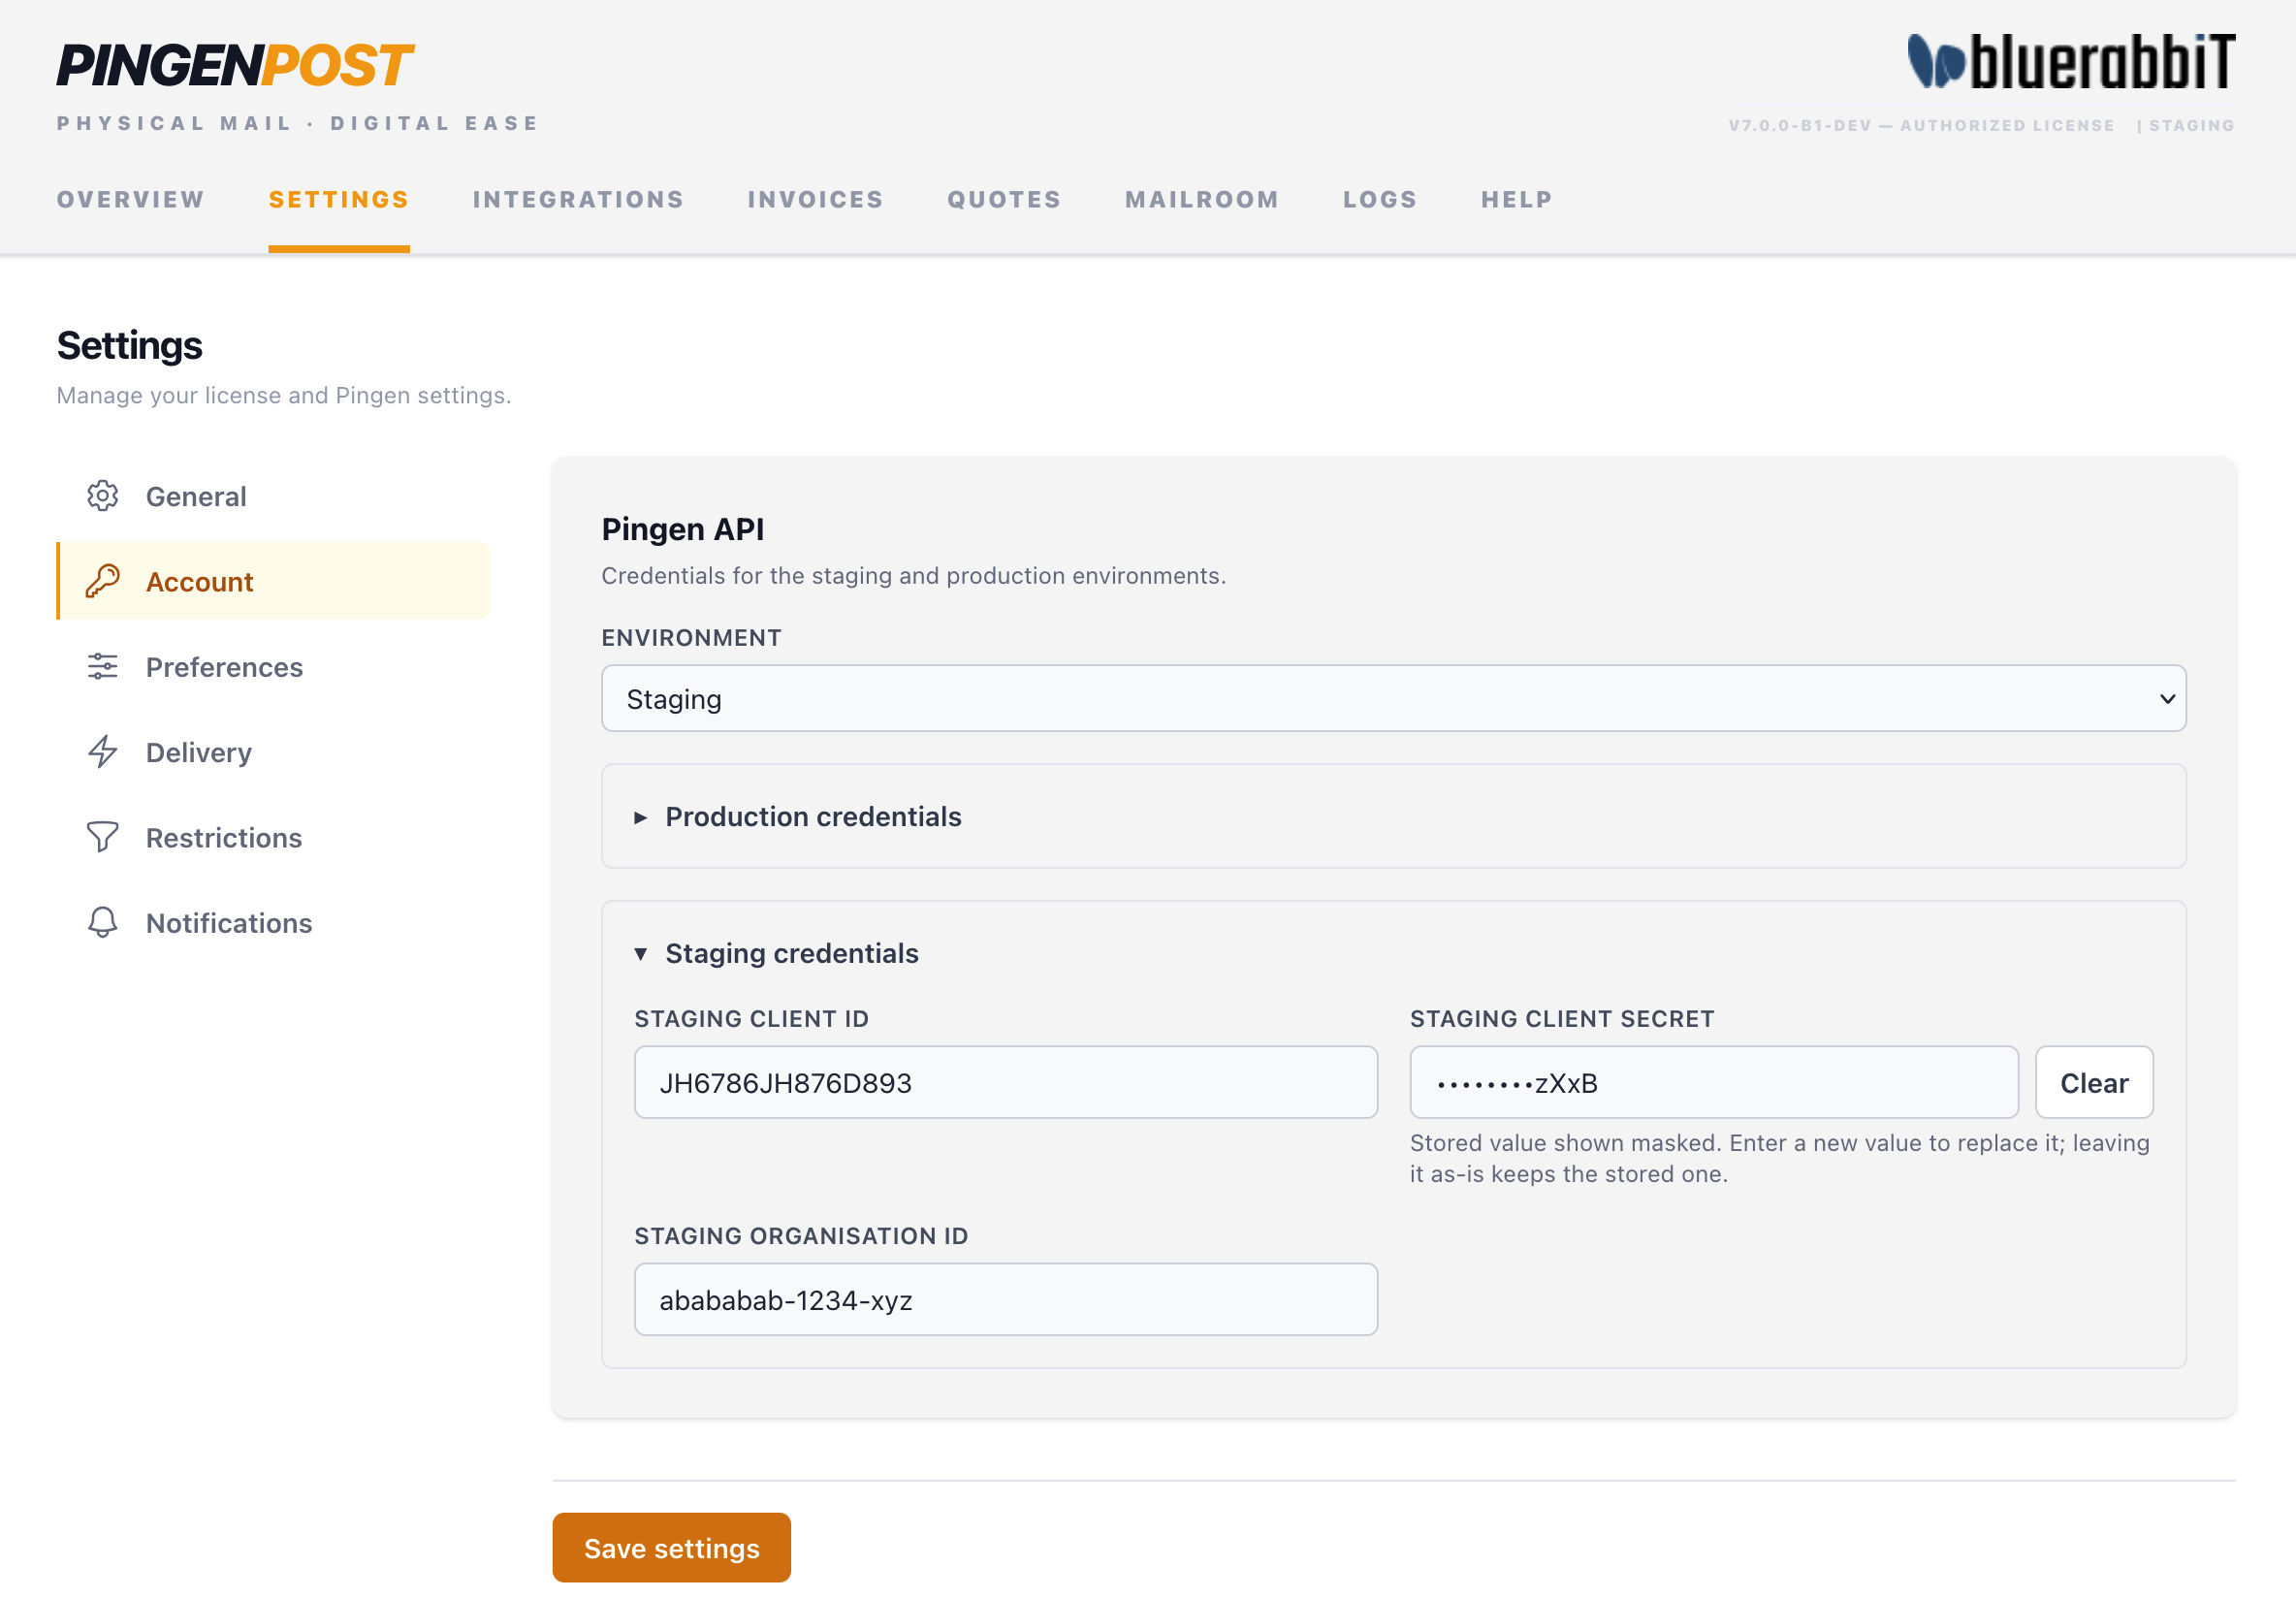2296x1598 pixels.
Task: Open Preferences settings section
Action: pyautogui.click(x=273, y=666)
